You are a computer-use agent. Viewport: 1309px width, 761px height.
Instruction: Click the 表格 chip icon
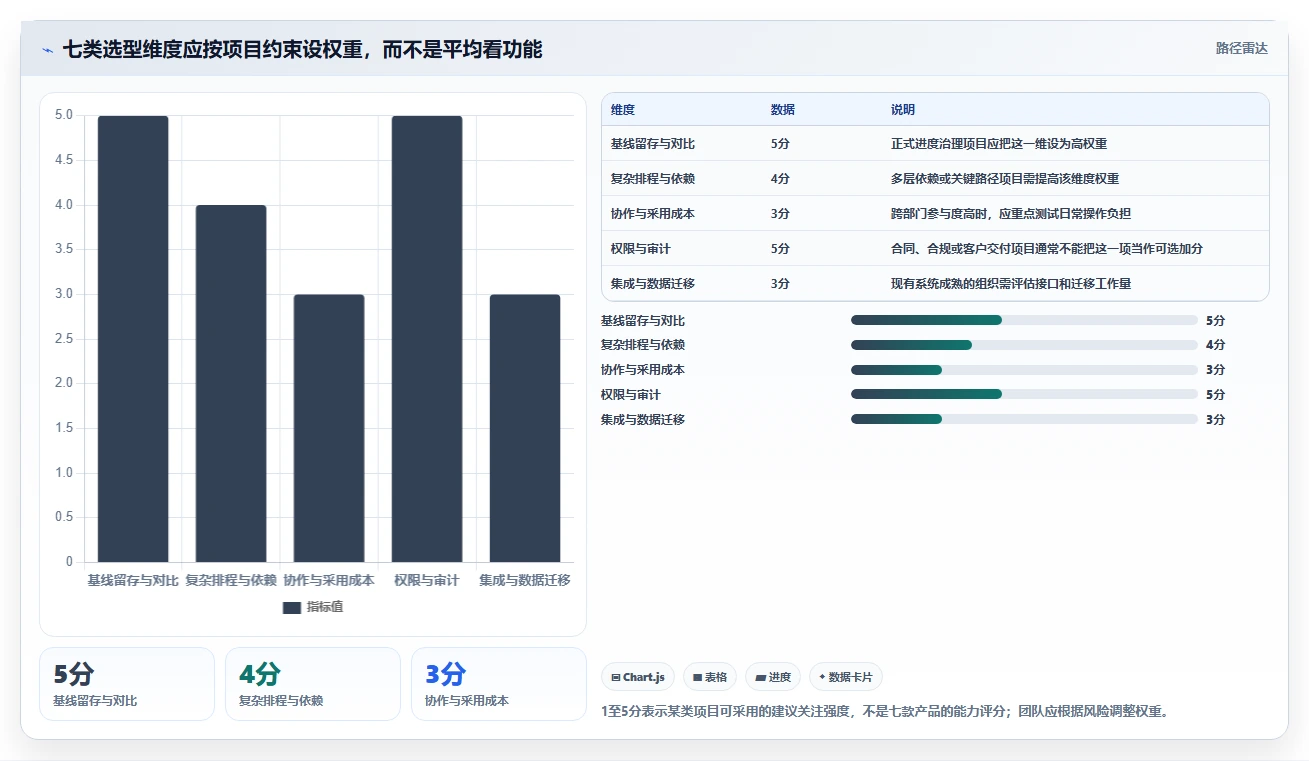click(x=697, y=677)
